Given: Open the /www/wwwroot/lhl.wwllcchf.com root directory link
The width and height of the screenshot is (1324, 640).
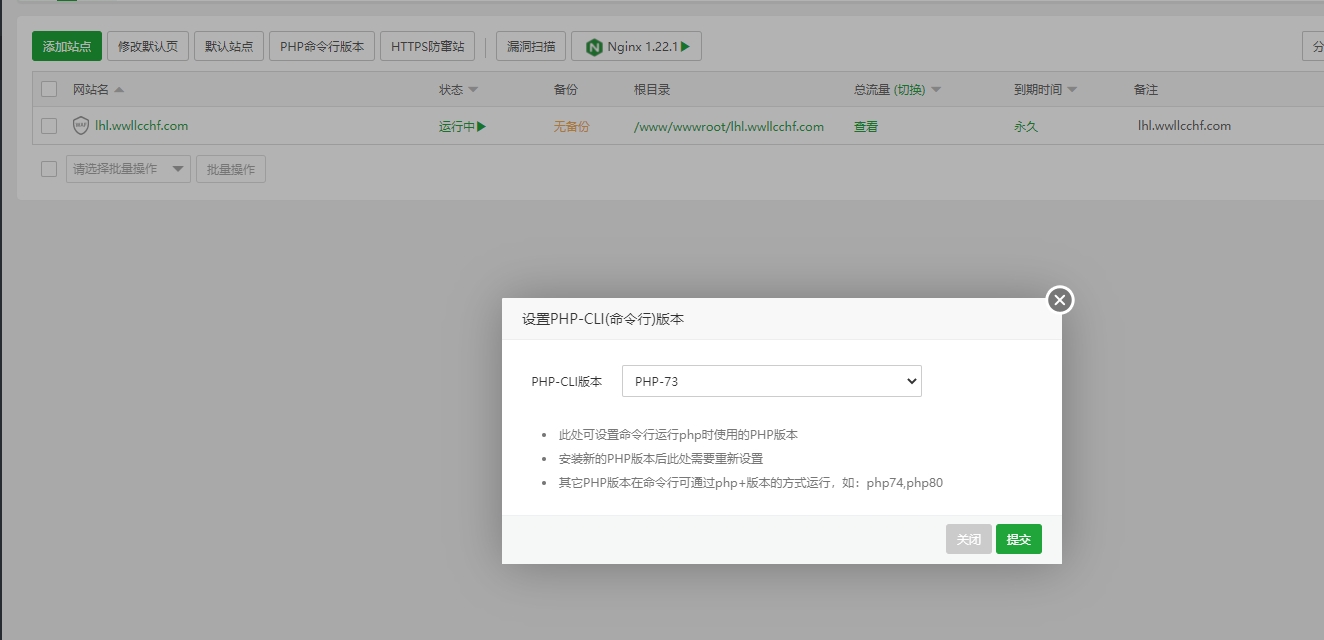Looking at the screenshot, I should click(x=728, y=127).
